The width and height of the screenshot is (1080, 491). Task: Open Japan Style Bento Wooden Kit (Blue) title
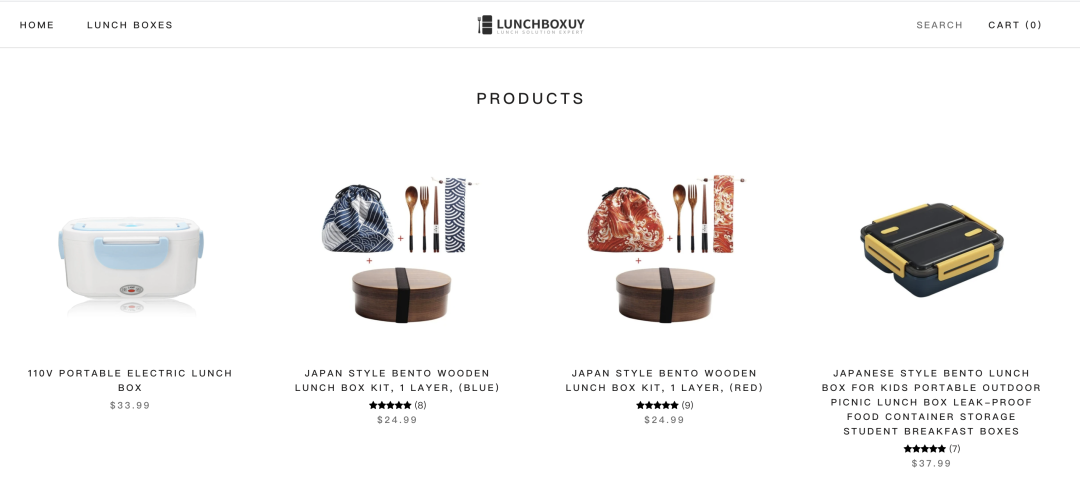coord(397,380)
